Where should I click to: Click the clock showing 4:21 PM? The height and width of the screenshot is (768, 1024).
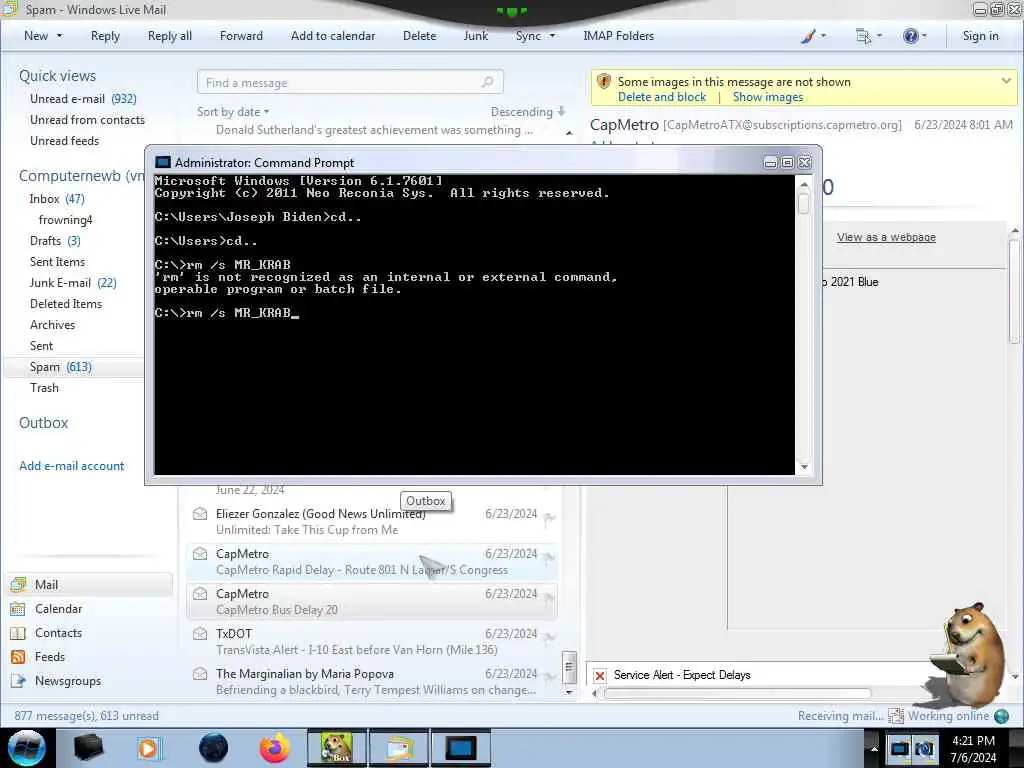(x=972, y=741)
